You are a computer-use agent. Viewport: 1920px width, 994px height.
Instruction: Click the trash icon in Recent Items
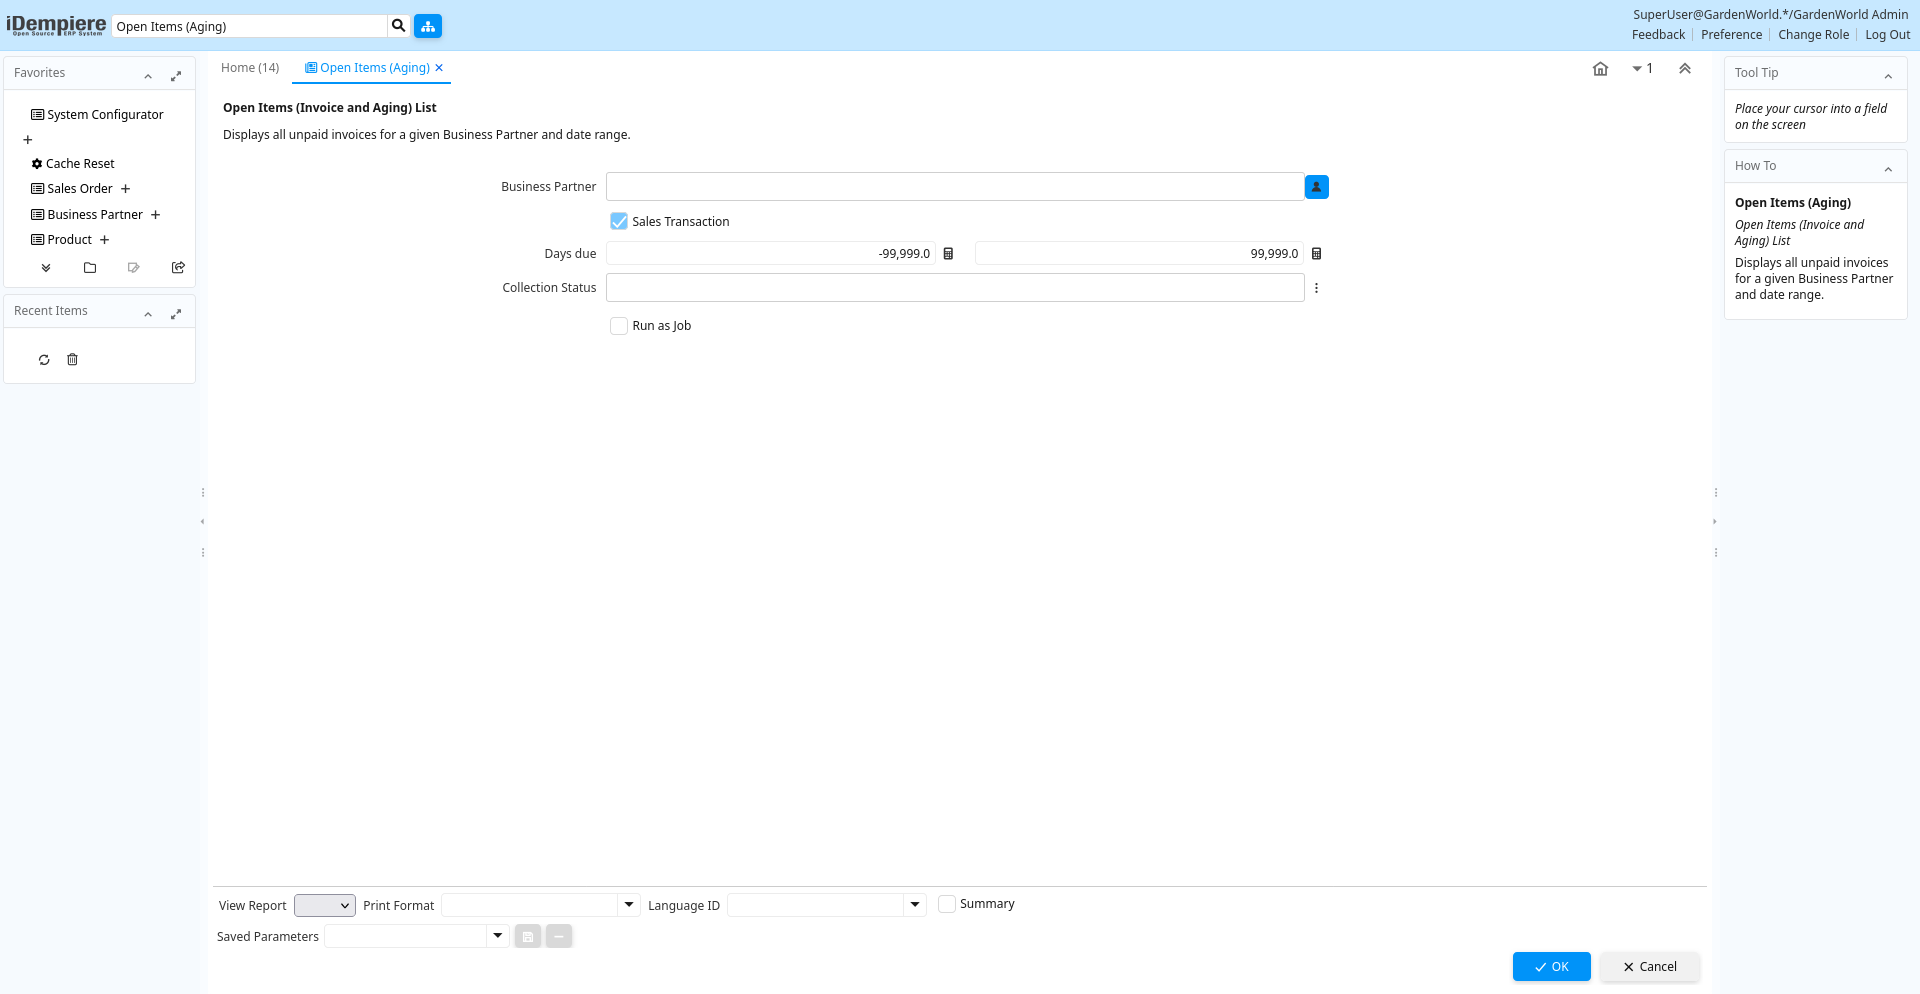(x=72, y=360)
